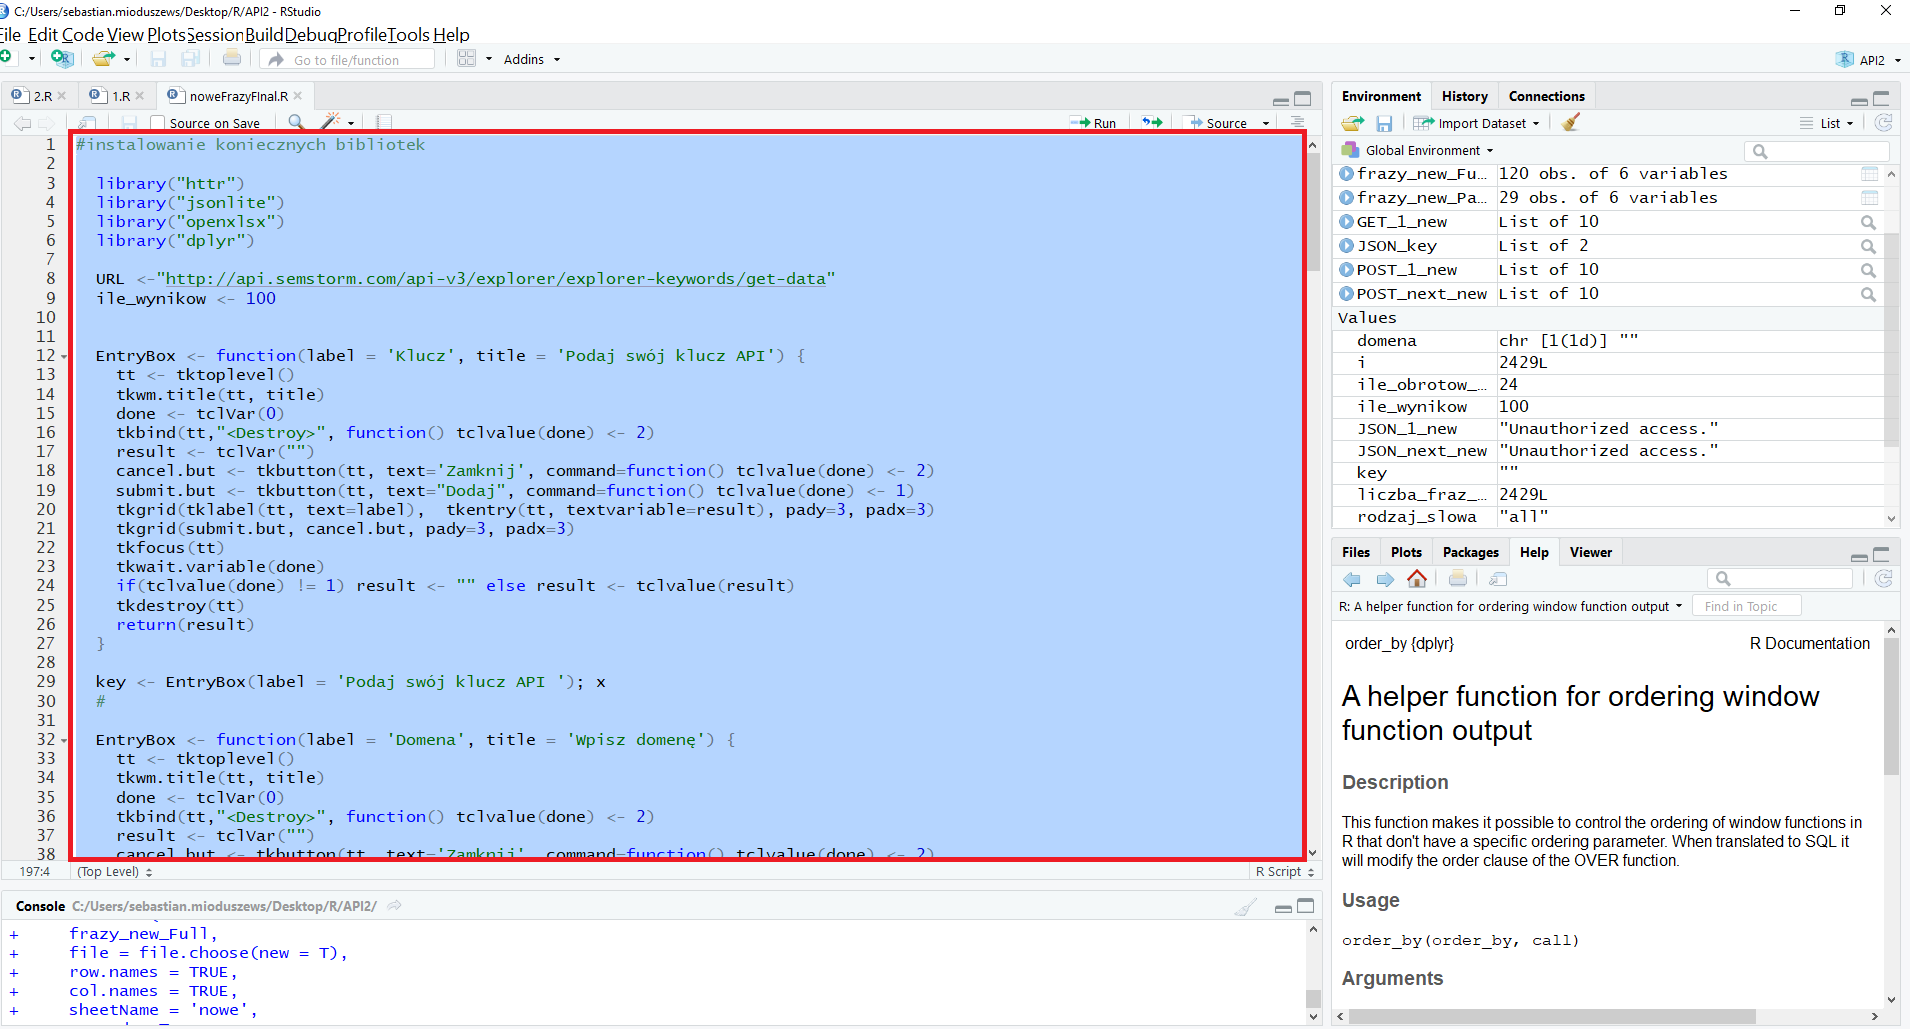View frazy_new_Fu data table icon
This screenshot has width=1910, height=1029.
coord(1868,174)
